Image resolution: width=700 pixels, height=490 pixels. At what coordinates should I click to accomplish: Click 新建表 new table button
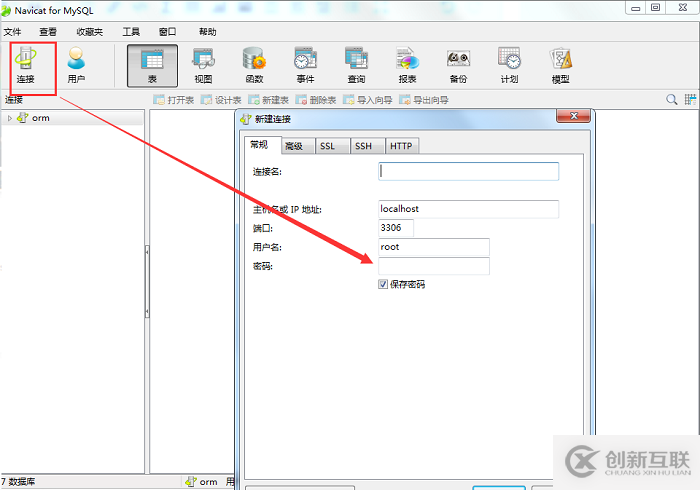click(268, 100)
